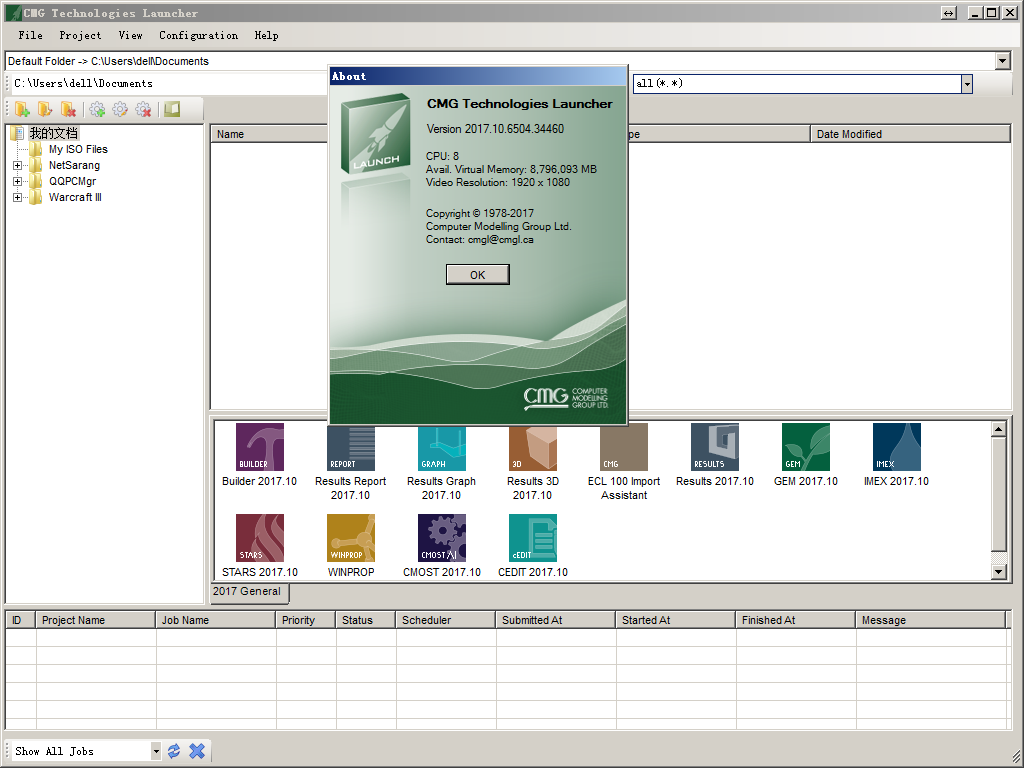
Task: Open Results 2017.10 application icon
Action: coord(714,455)
